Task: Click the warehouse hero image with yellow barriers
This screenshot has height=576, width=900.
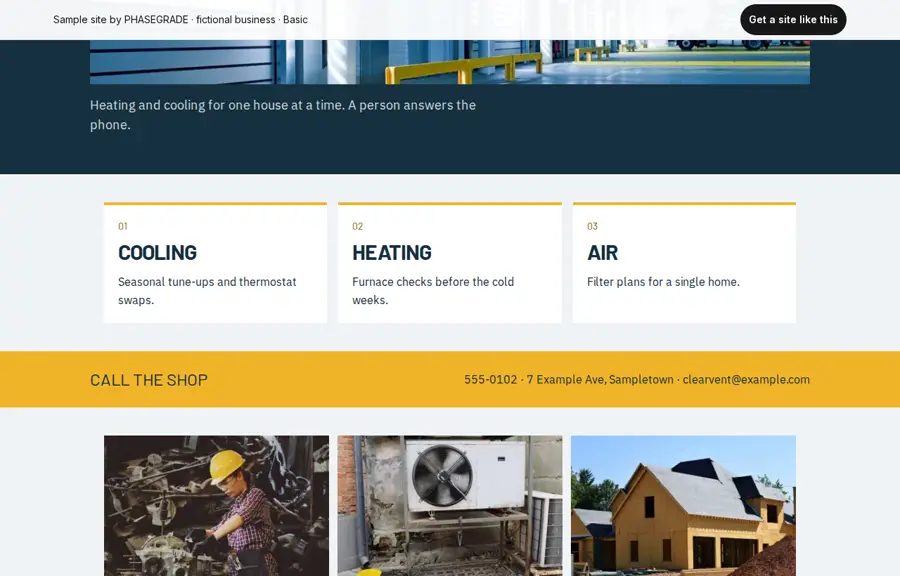Action: click(x=450, y=62)
